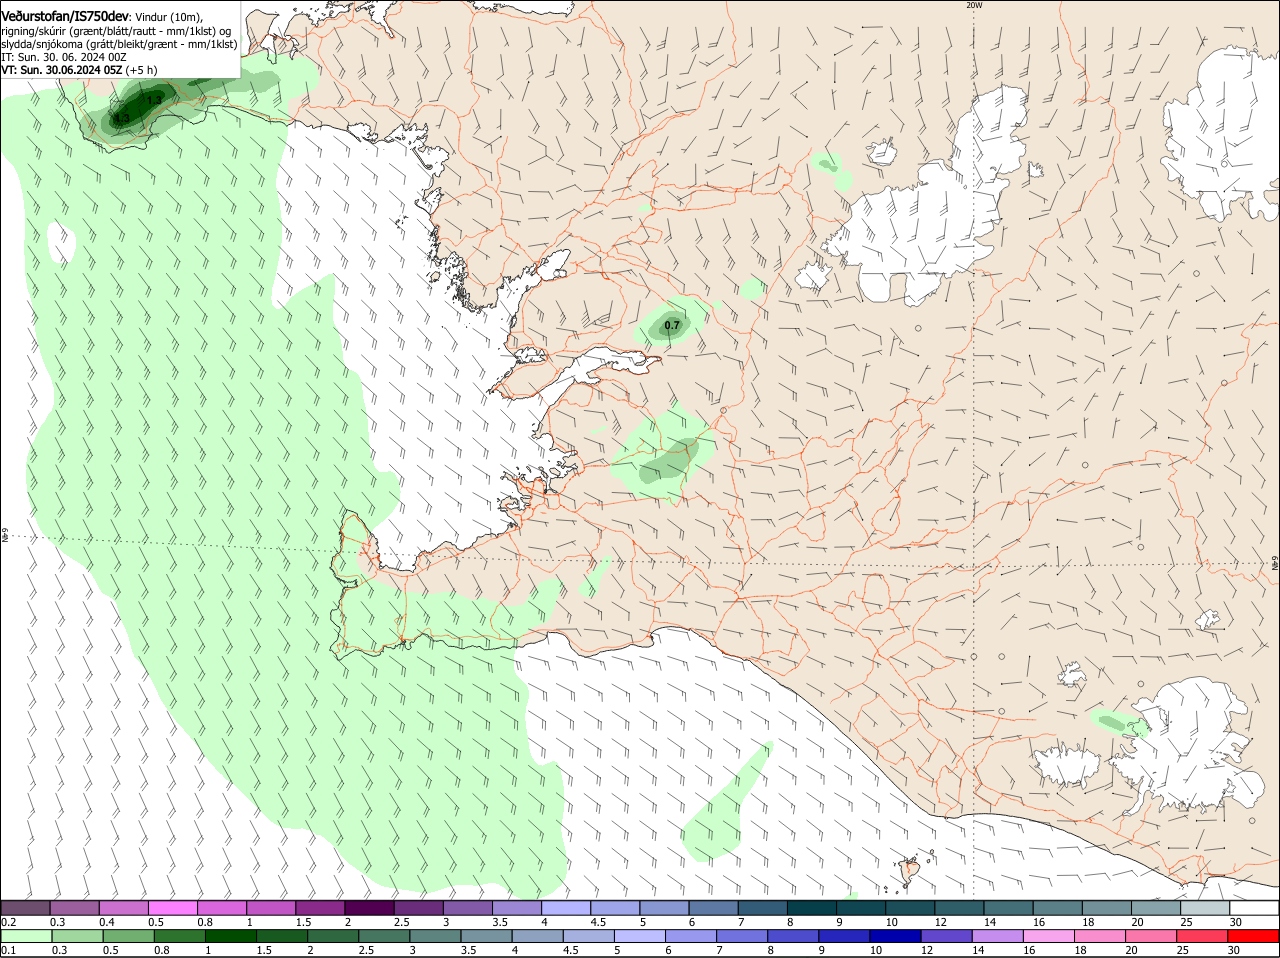The image size is (1280, 958).
Task: Click the dark teal 8–9 snow scale swatch
Action: 812,908
